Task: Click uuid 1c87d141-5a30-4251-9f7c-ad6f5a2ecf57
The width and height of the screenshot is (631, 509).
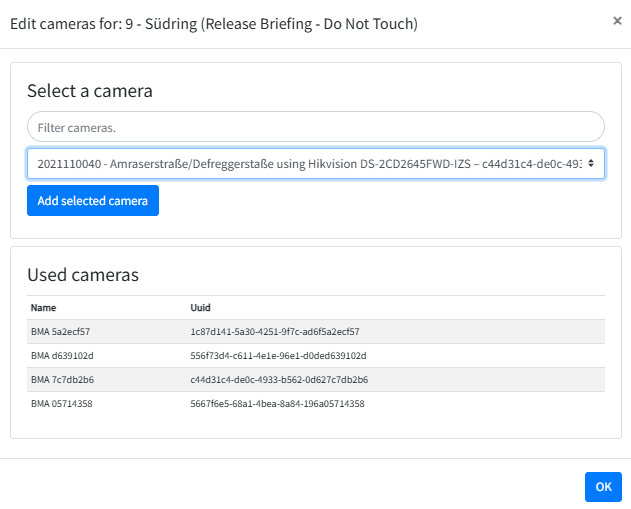Action: [x=275, y=332]
